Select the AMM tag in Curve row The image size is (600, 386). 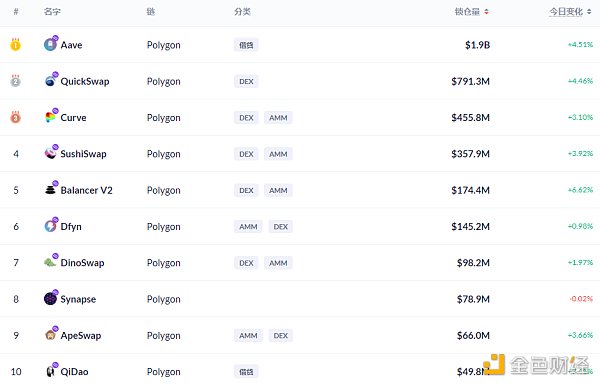pyautogui.click(x=278, y=117)
